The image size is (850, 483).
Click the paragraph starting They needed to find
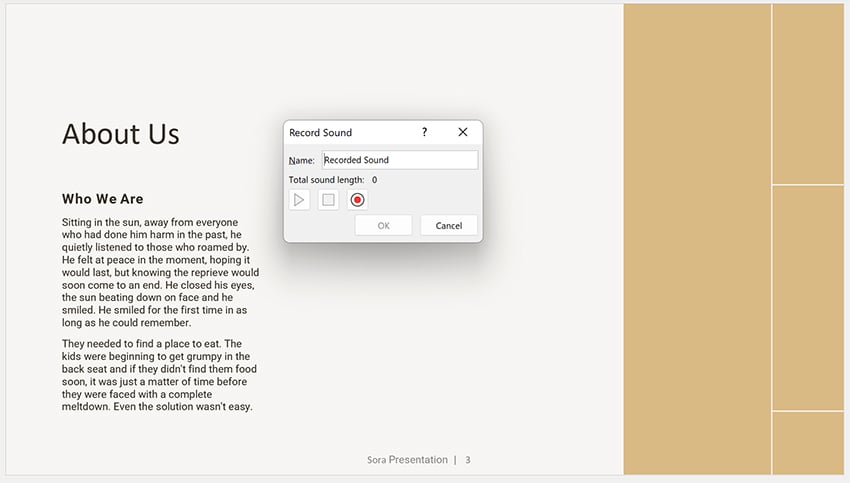[158, 376]
